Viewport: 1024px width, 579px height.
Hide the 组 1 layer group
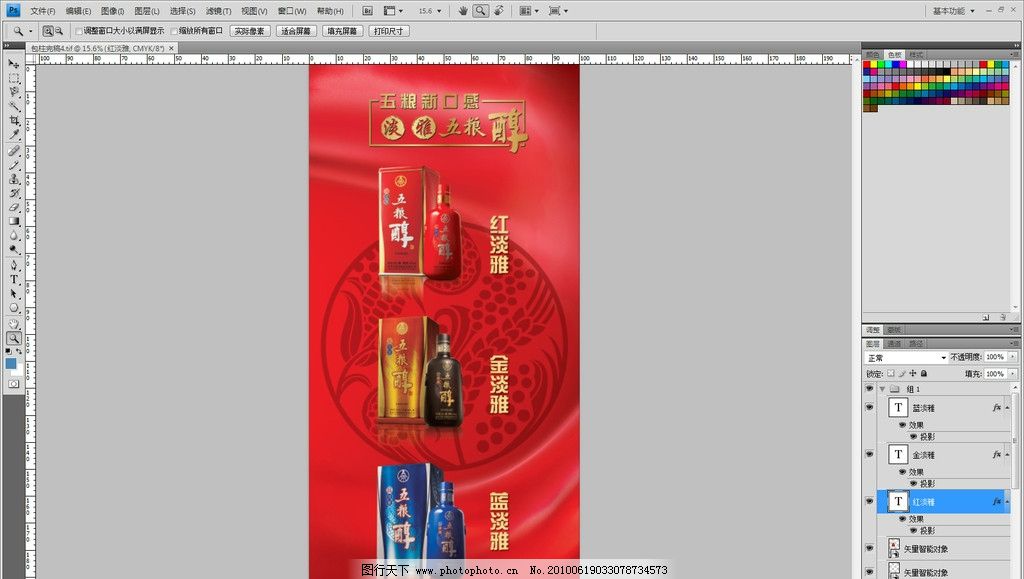(x=869, y=389)
